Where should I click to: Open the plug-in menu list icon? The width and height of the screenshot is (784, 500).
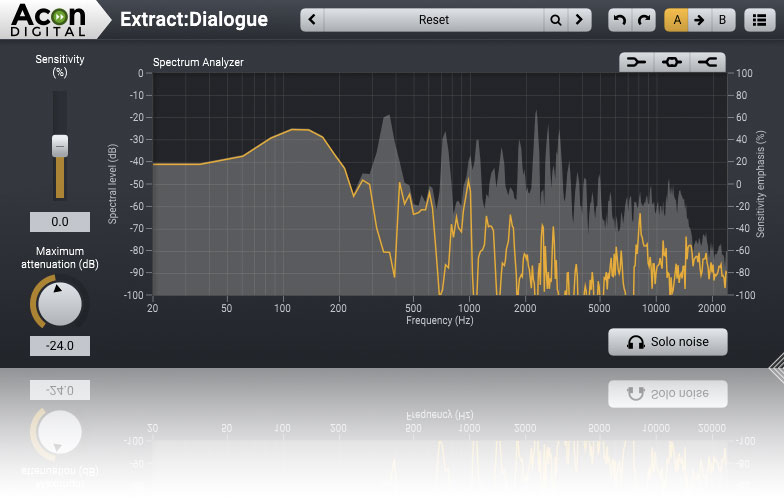[x=757, y=20]
